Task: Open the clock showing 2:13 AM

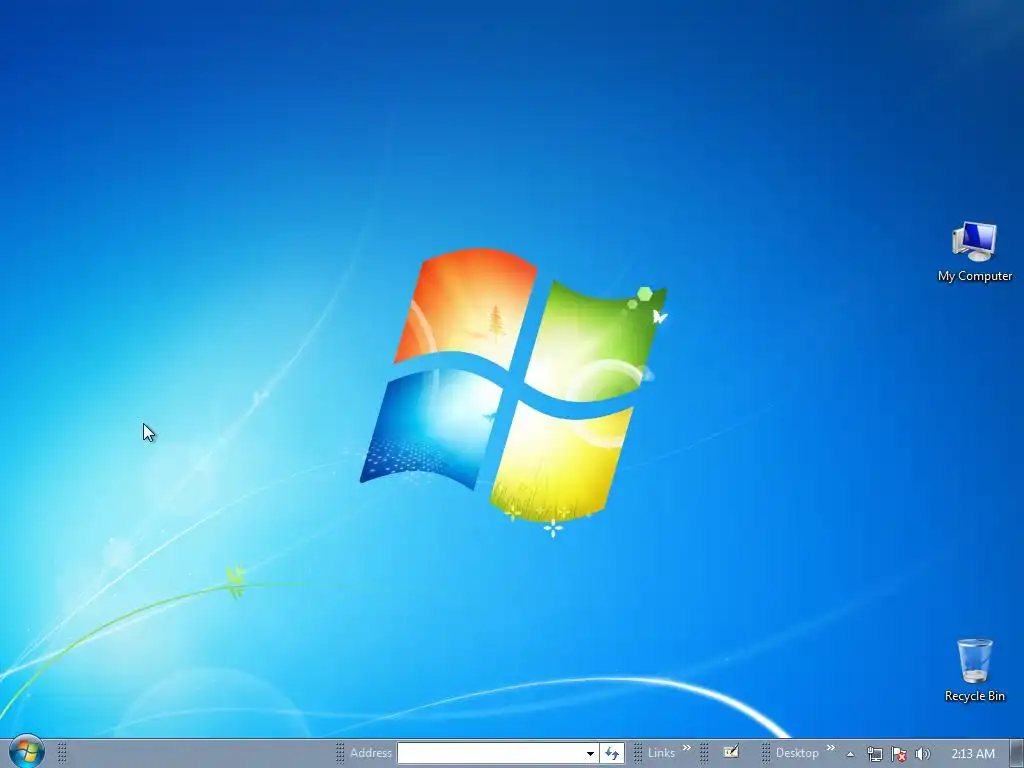Action: click(973, 754)
